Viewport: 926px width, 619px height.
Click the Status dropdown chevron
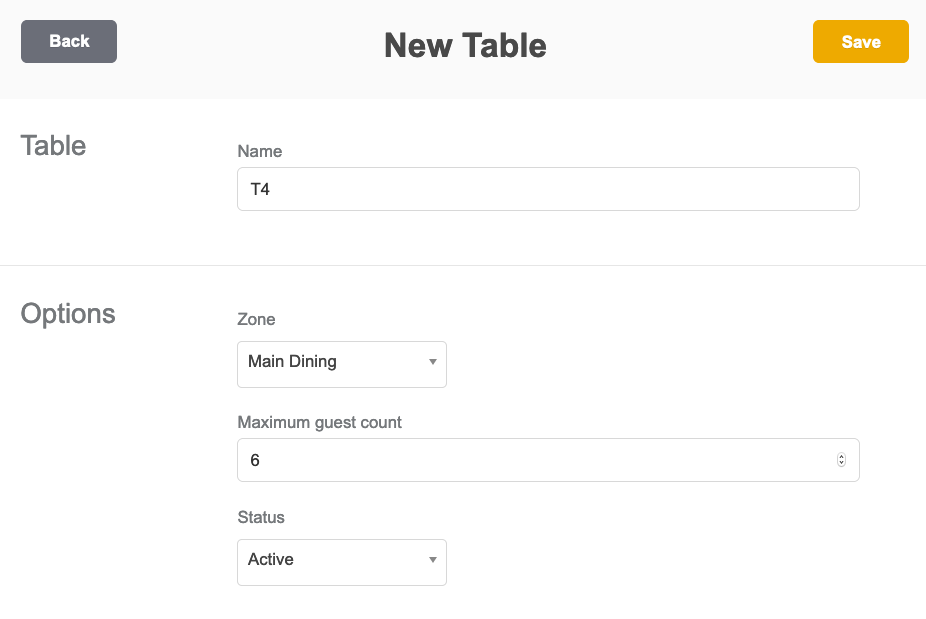tap(432, 562)
